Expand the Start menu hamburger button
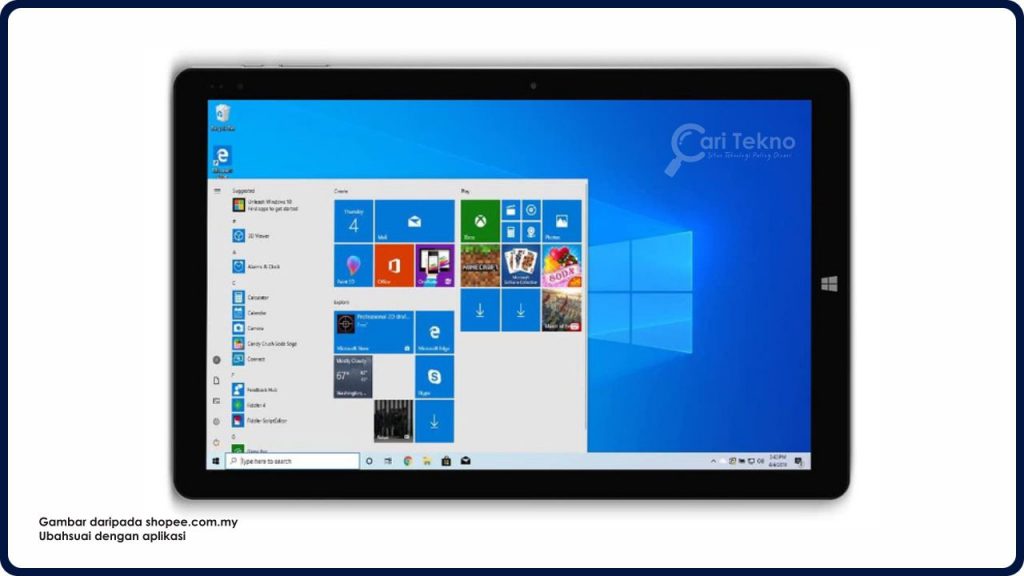This screenshot has width=1024, height=576. pos(217,190)
